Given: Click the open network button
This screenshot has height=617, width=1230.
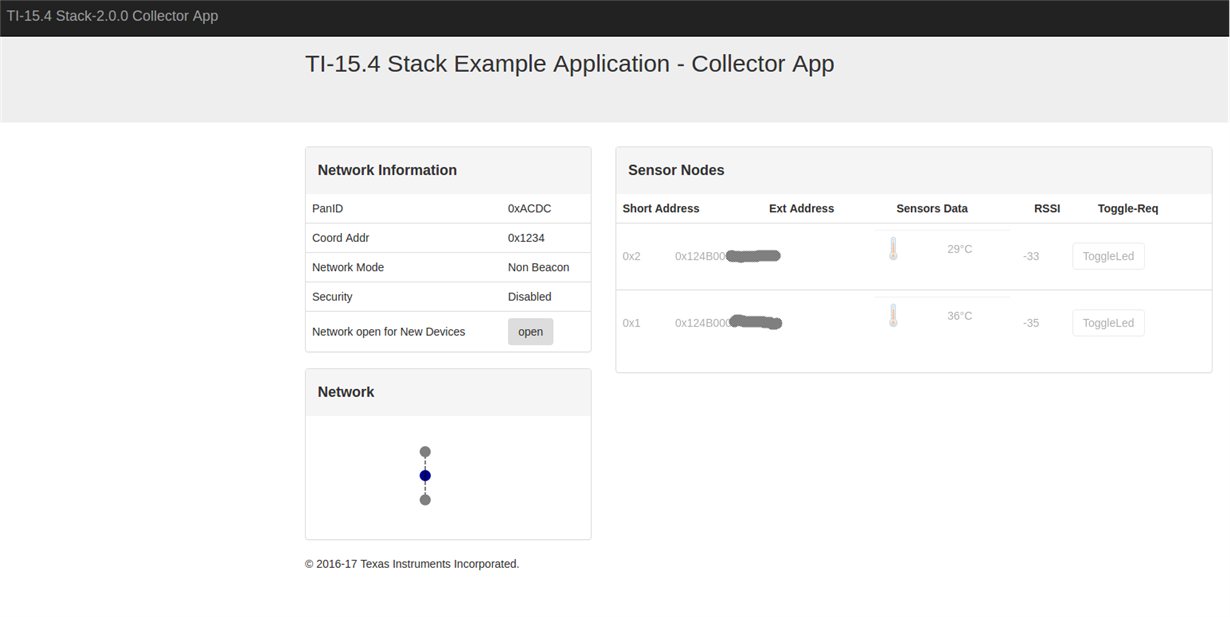Looking at the screenshot, I should [x=530, y=332].
